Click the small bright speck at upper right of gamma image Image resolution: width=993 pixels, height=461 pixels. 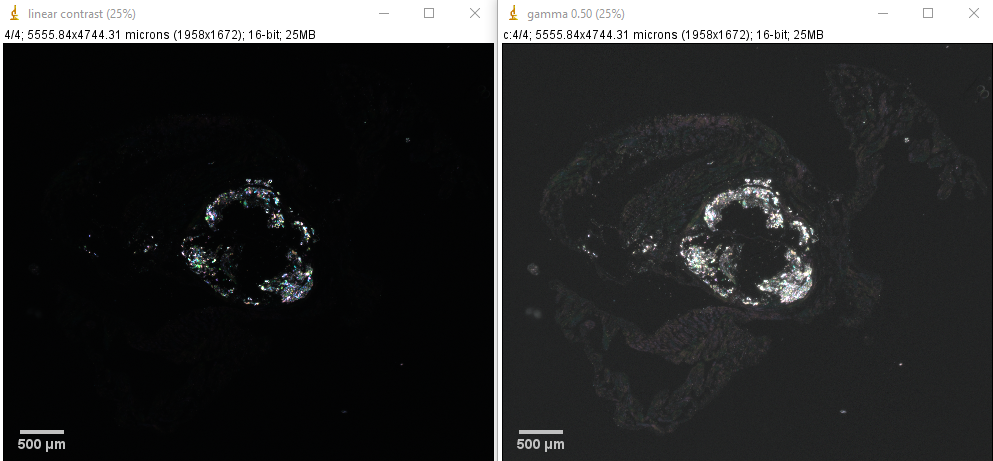point(906,141)
